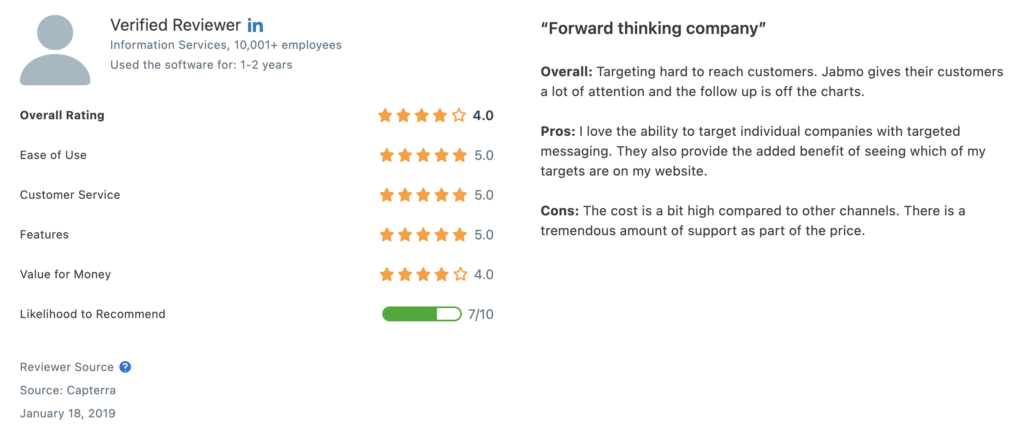Click the Value for Money star rating
The width and height of the screenshot is (1024, 429).
(x=423, y=274)
